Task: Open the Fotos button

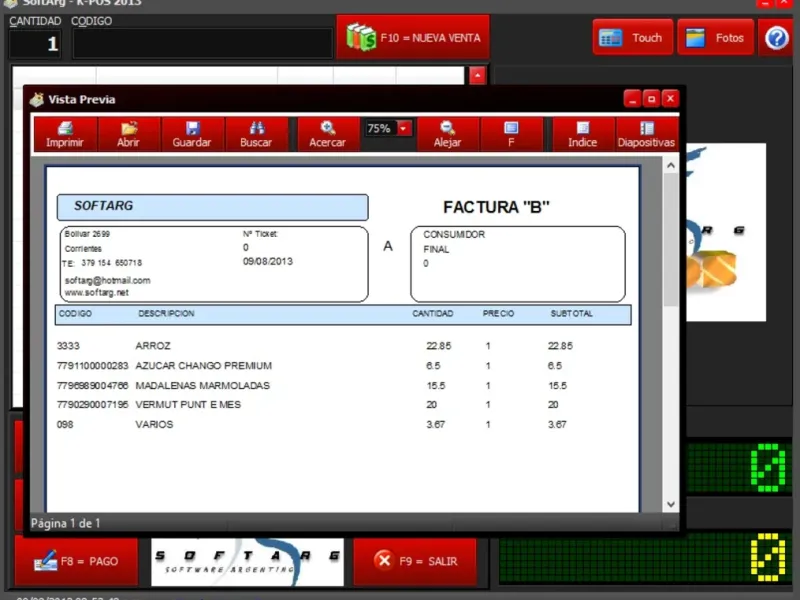Action: click(x=715, y=37)
